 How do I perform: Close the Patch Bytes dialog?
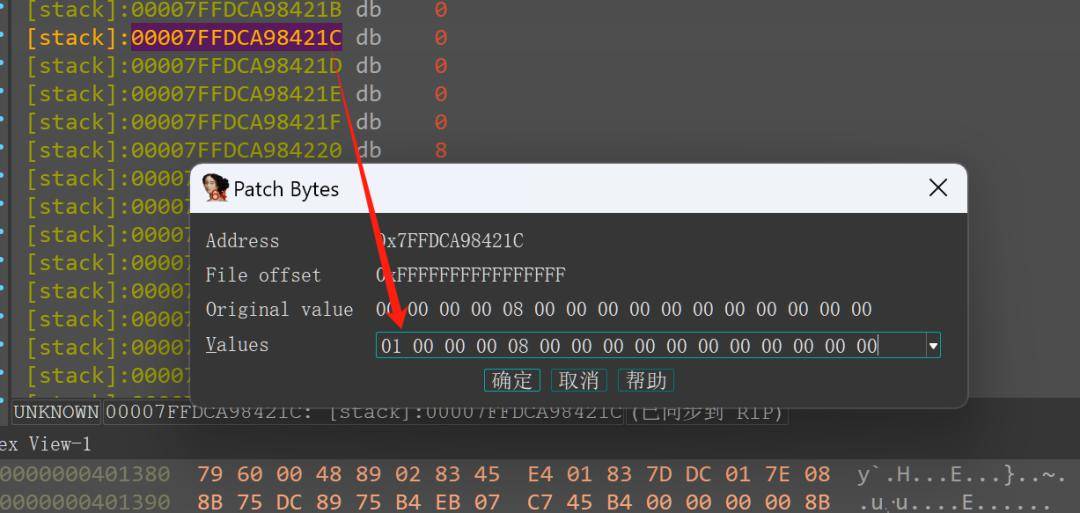tap(937, 187)
